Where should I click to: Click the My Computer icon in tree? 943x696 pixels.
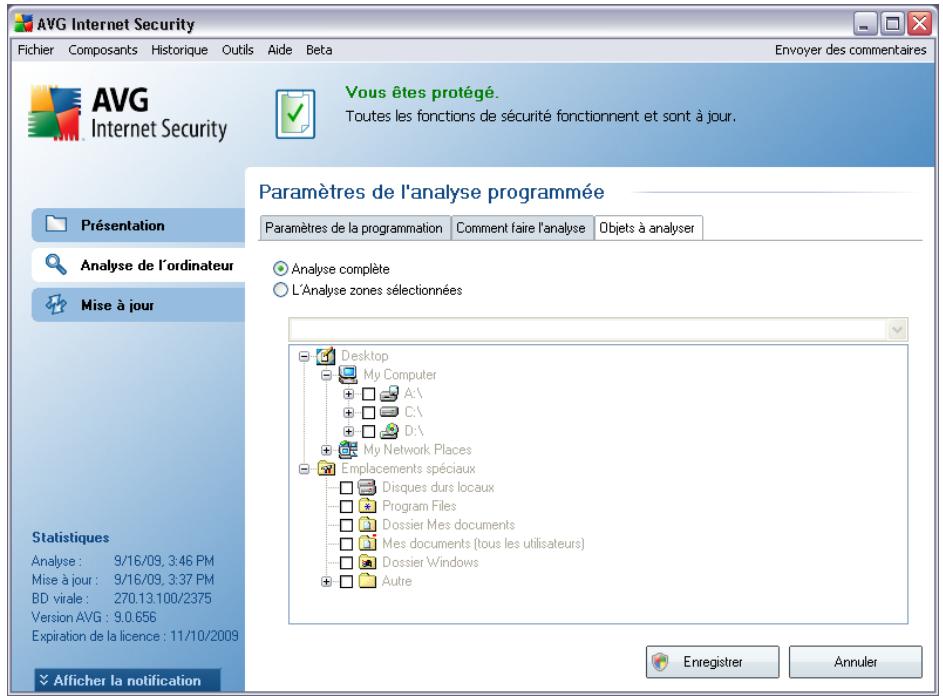[x=348, y=374]
